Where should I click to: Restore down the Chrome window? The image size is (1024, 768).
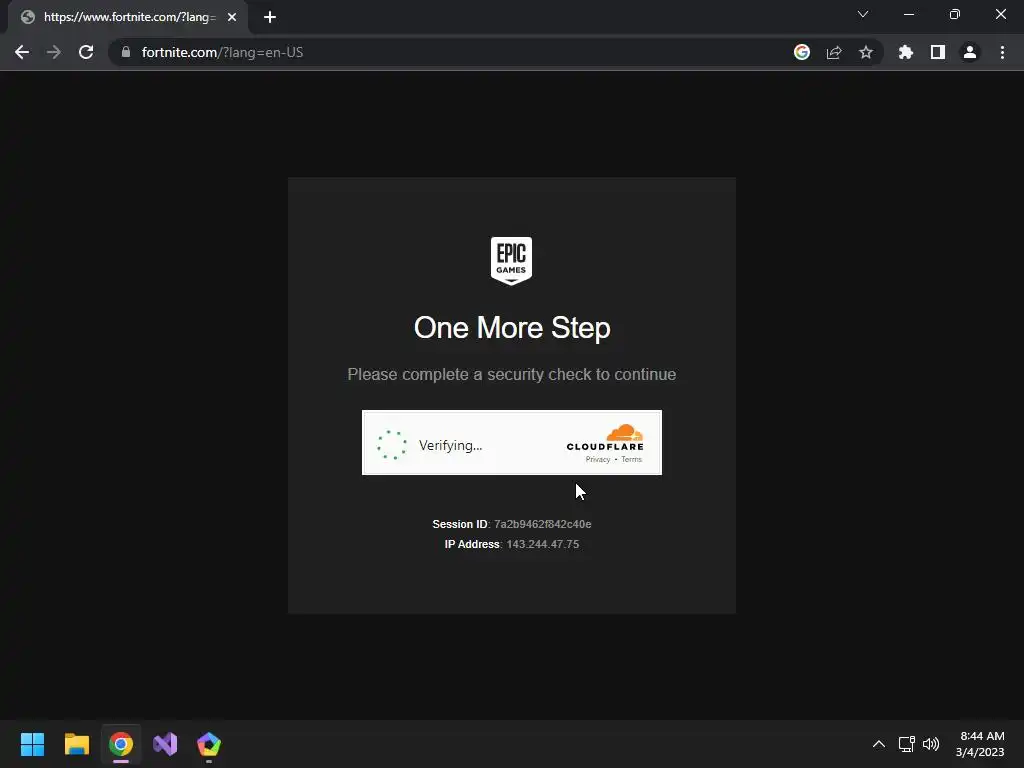955,14
